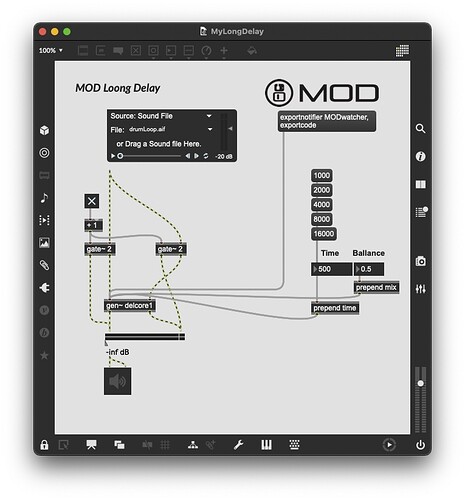This screenshot has width=464, height=500.
Task: Toggle the patcher lock icon
Action: click(44, 445)
